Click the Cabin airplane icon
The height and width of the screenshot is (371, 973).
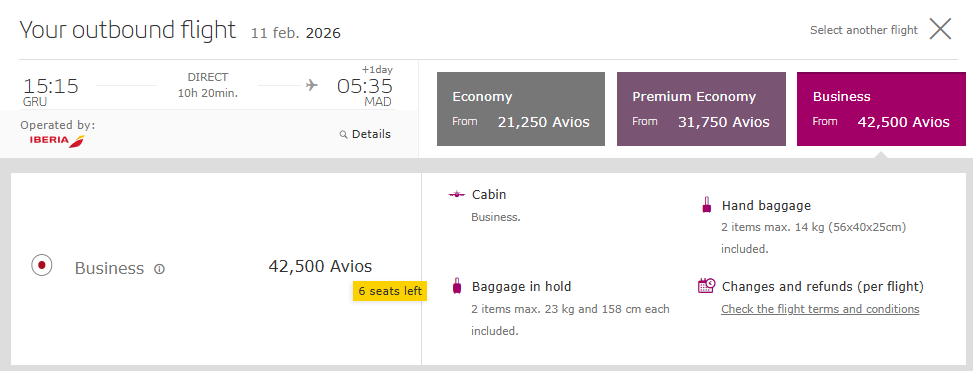[457, 195]
